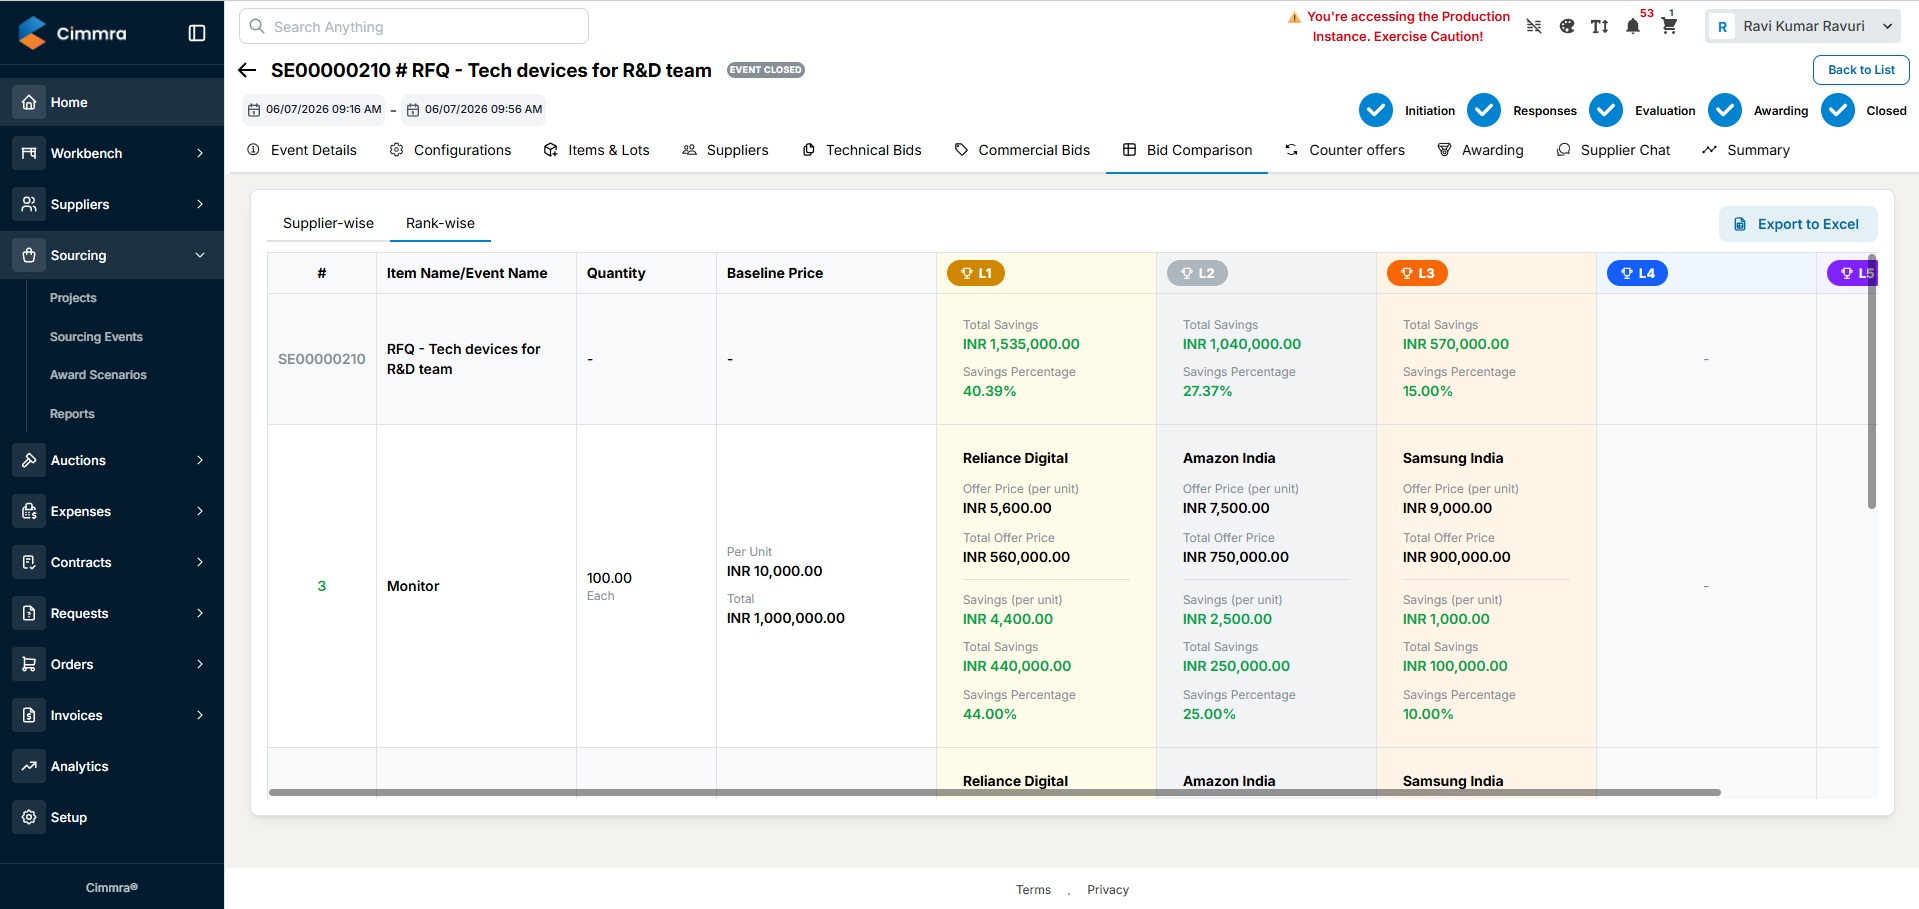Open the Items & Lots tab
The image size is (1919, 909).
point(597,150)
